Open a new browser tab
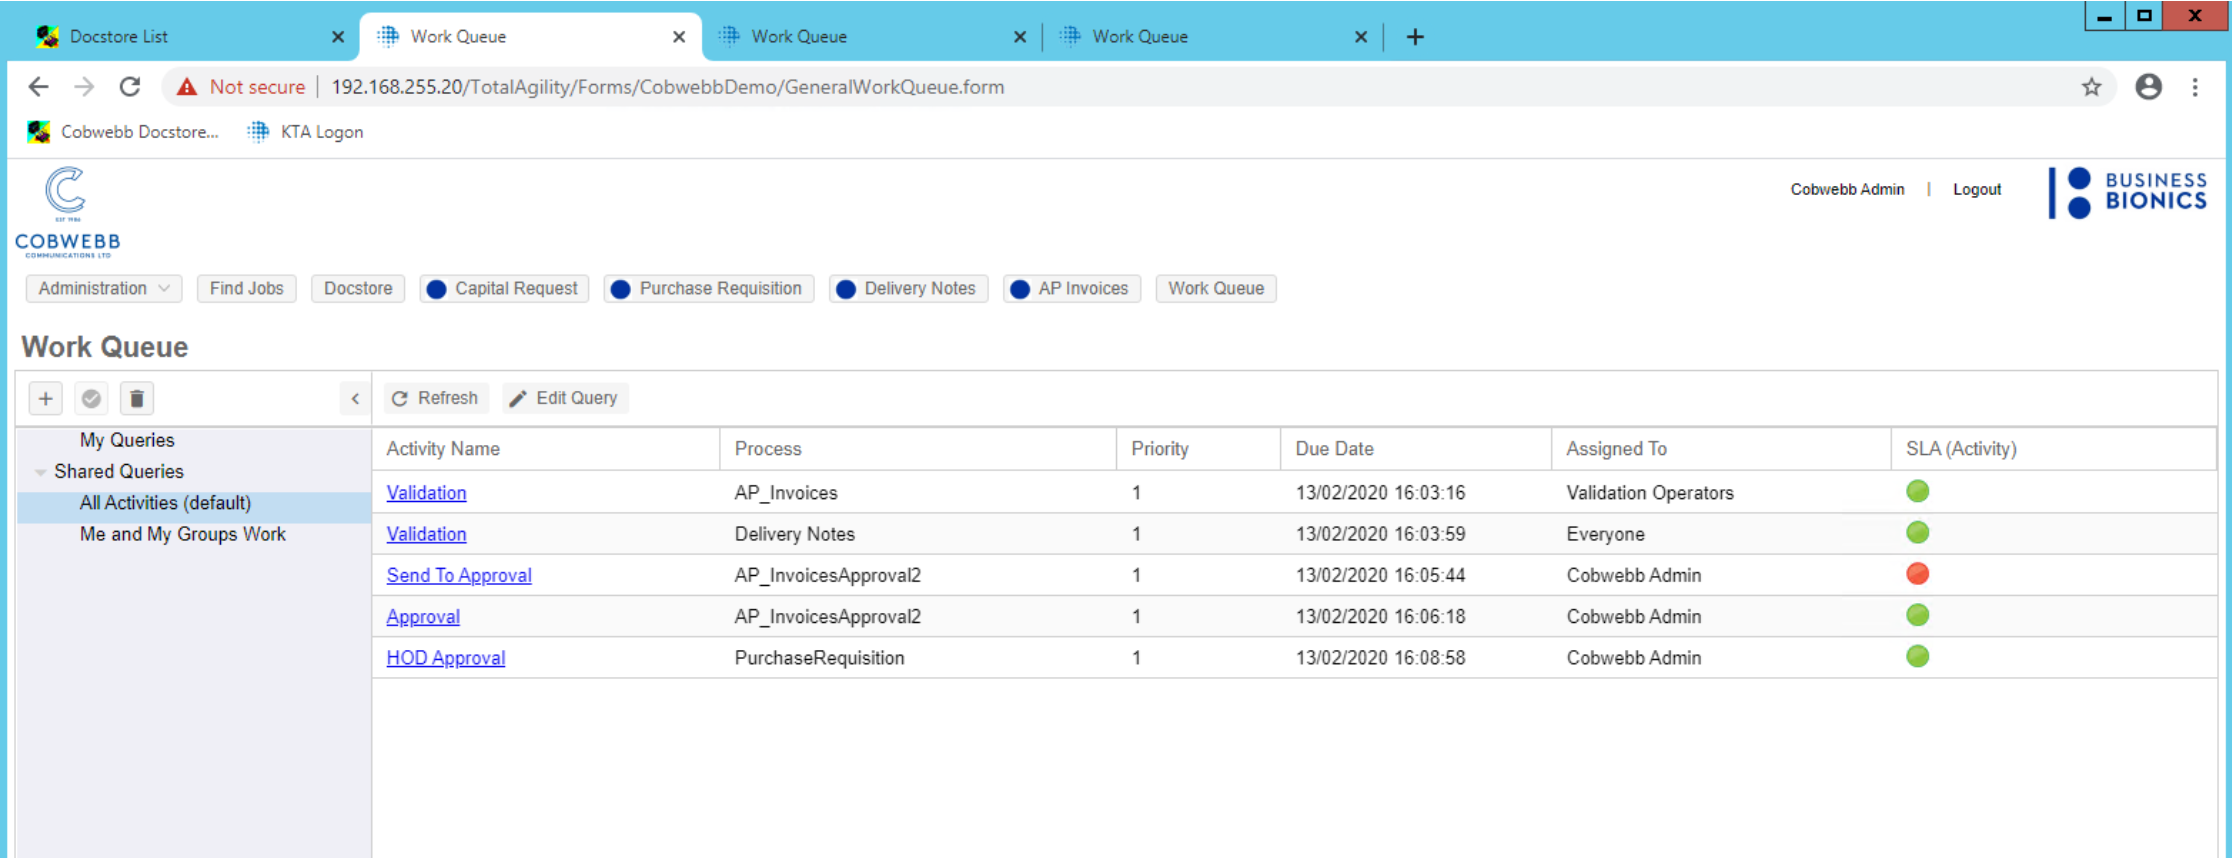The image size is (2236, 863). coord(1414,37)
